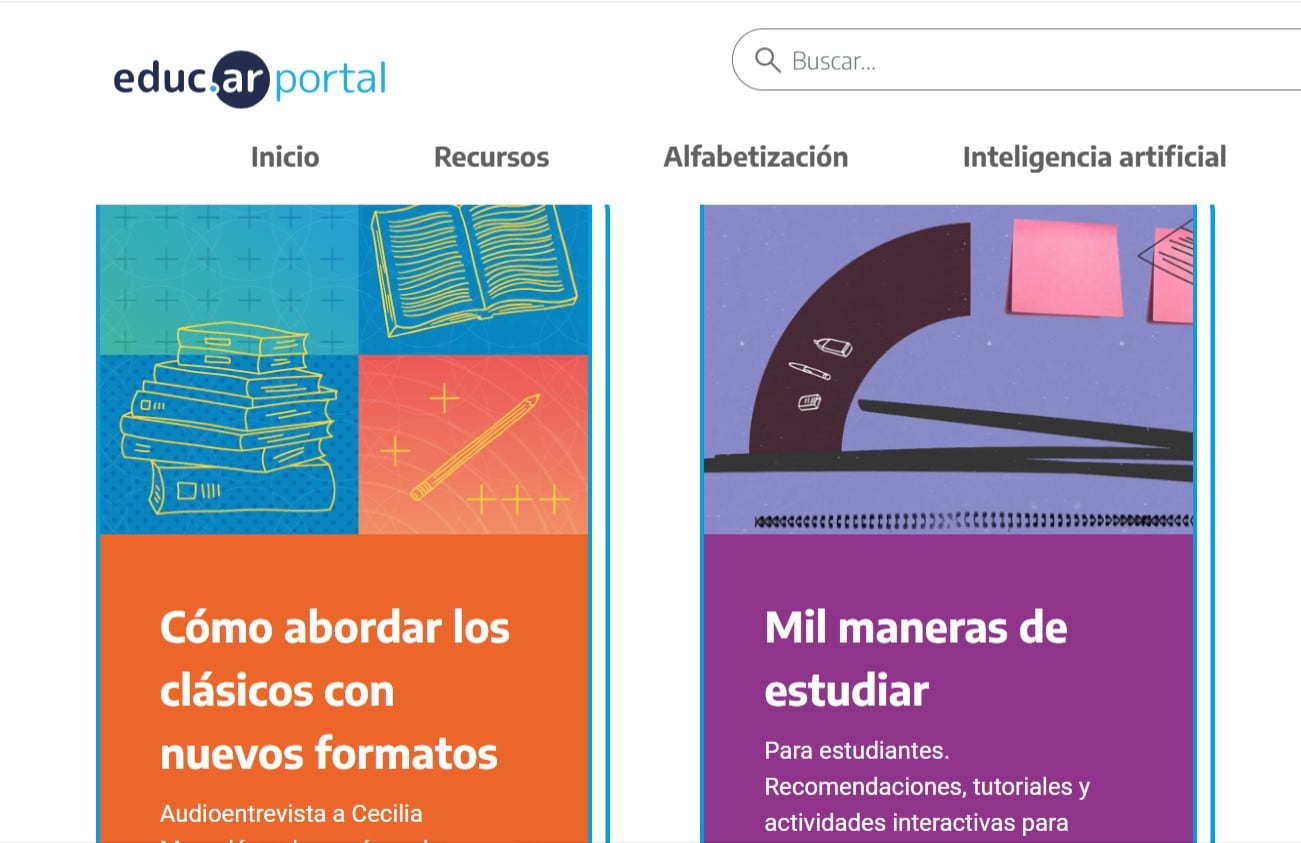Viewport: 1301px width, 843px height.
Task: Open the Alfabetización section
Action: 756,157
